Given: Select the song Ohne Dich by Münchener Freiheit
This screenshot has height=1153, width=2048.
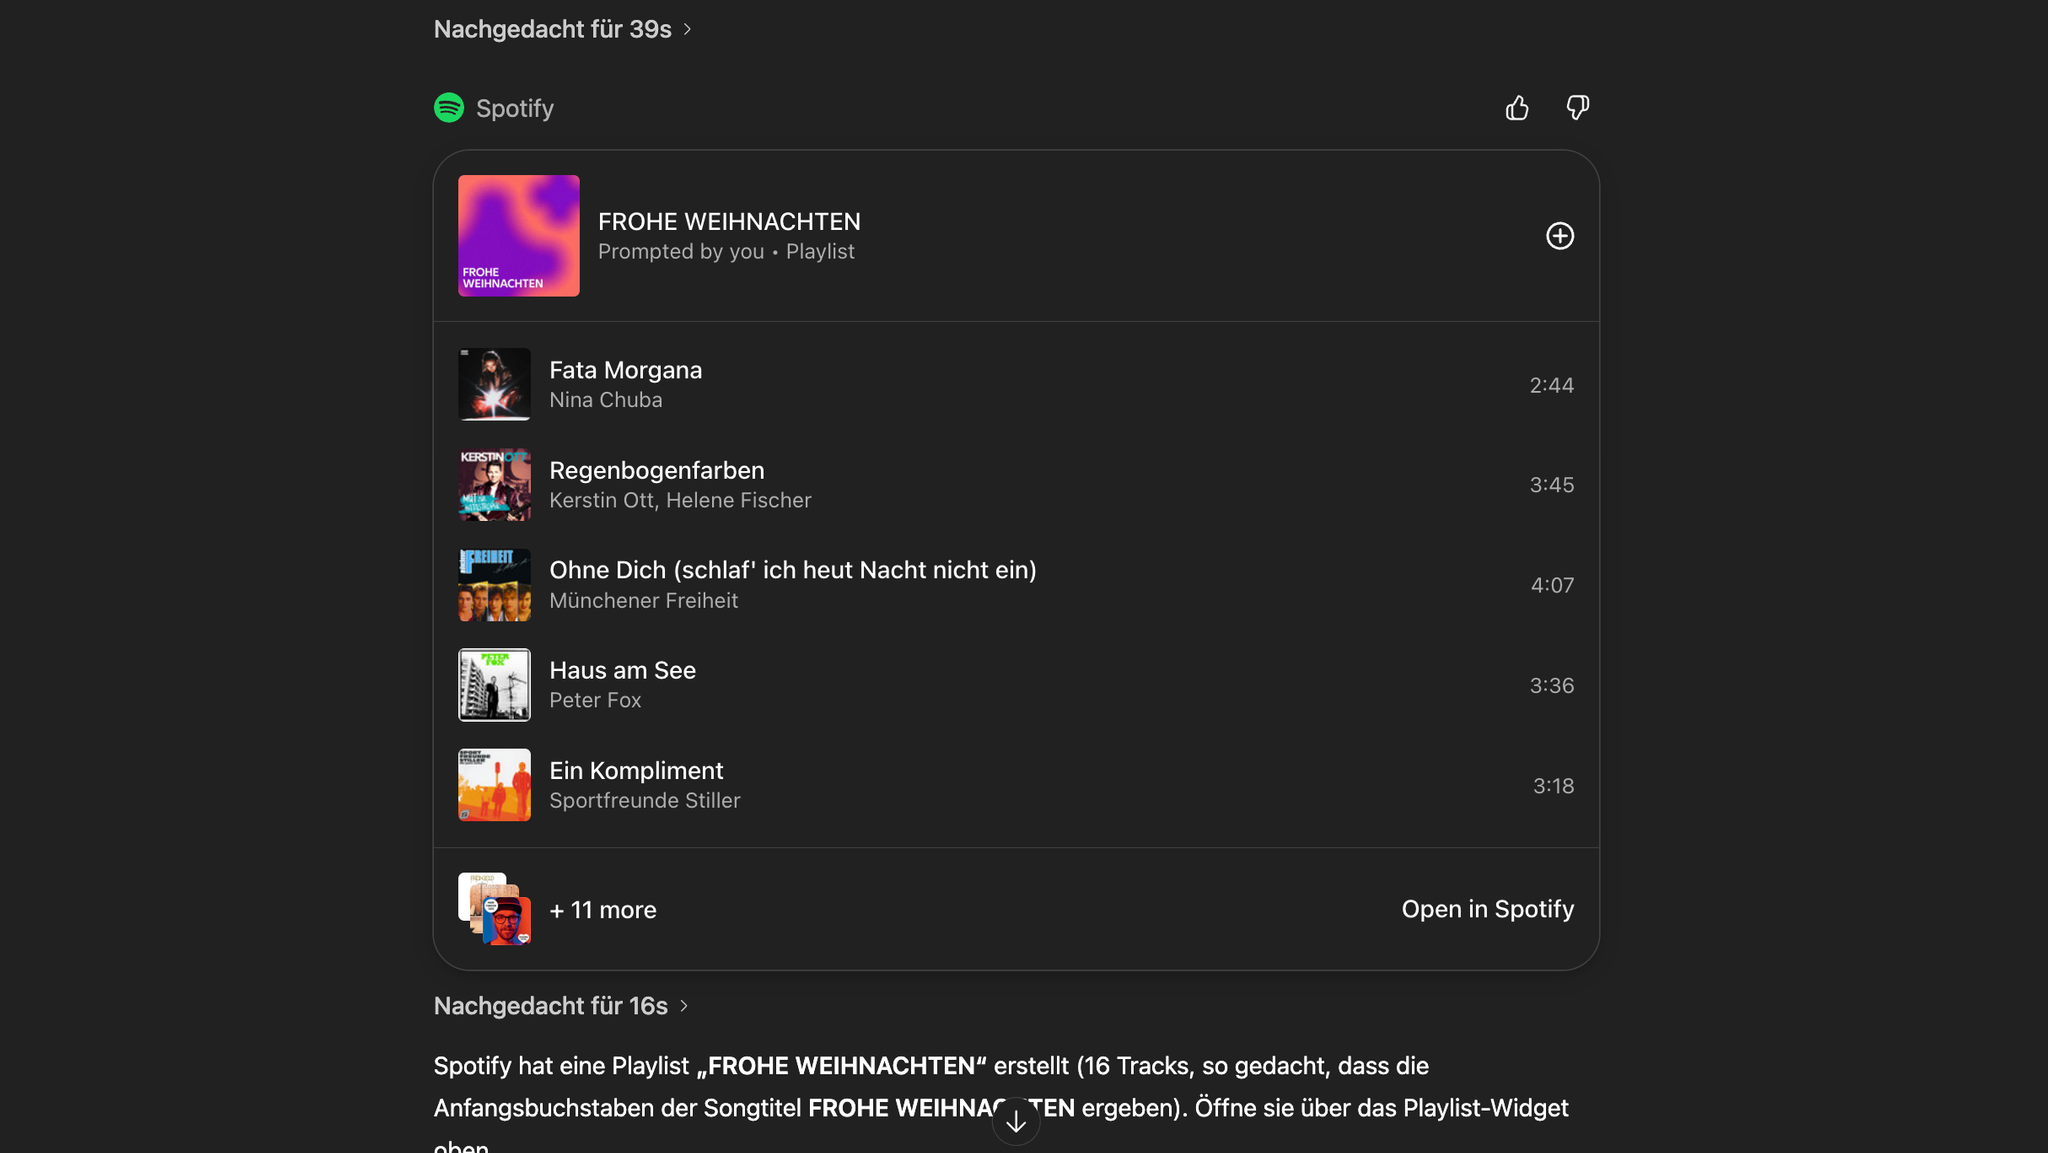Looking at the screenshot, I should 792,584.
